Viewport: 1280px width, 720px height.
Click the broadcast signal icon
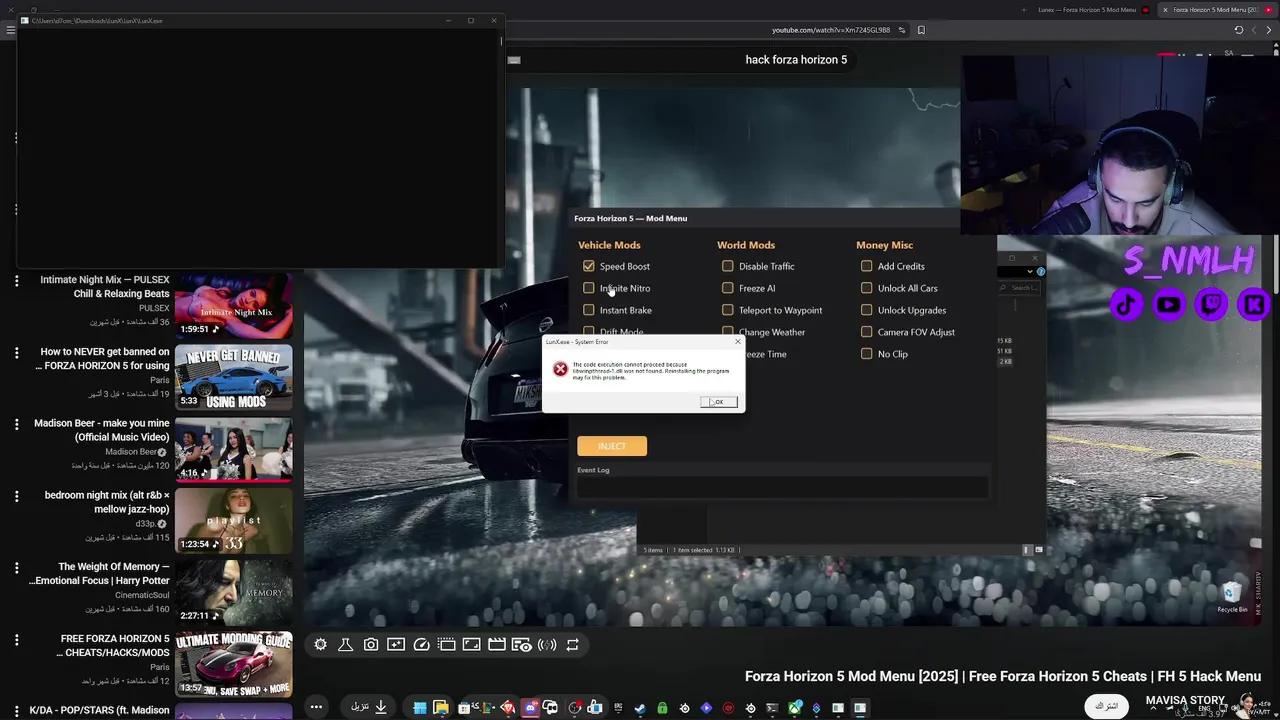[547, 645]
